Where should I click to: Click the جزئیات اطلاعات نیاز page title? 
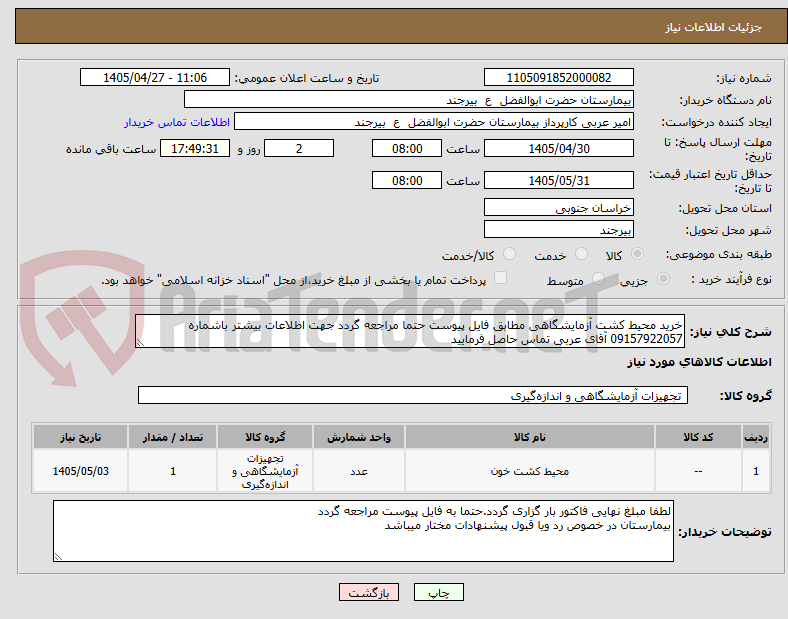[x=714, y=27]
